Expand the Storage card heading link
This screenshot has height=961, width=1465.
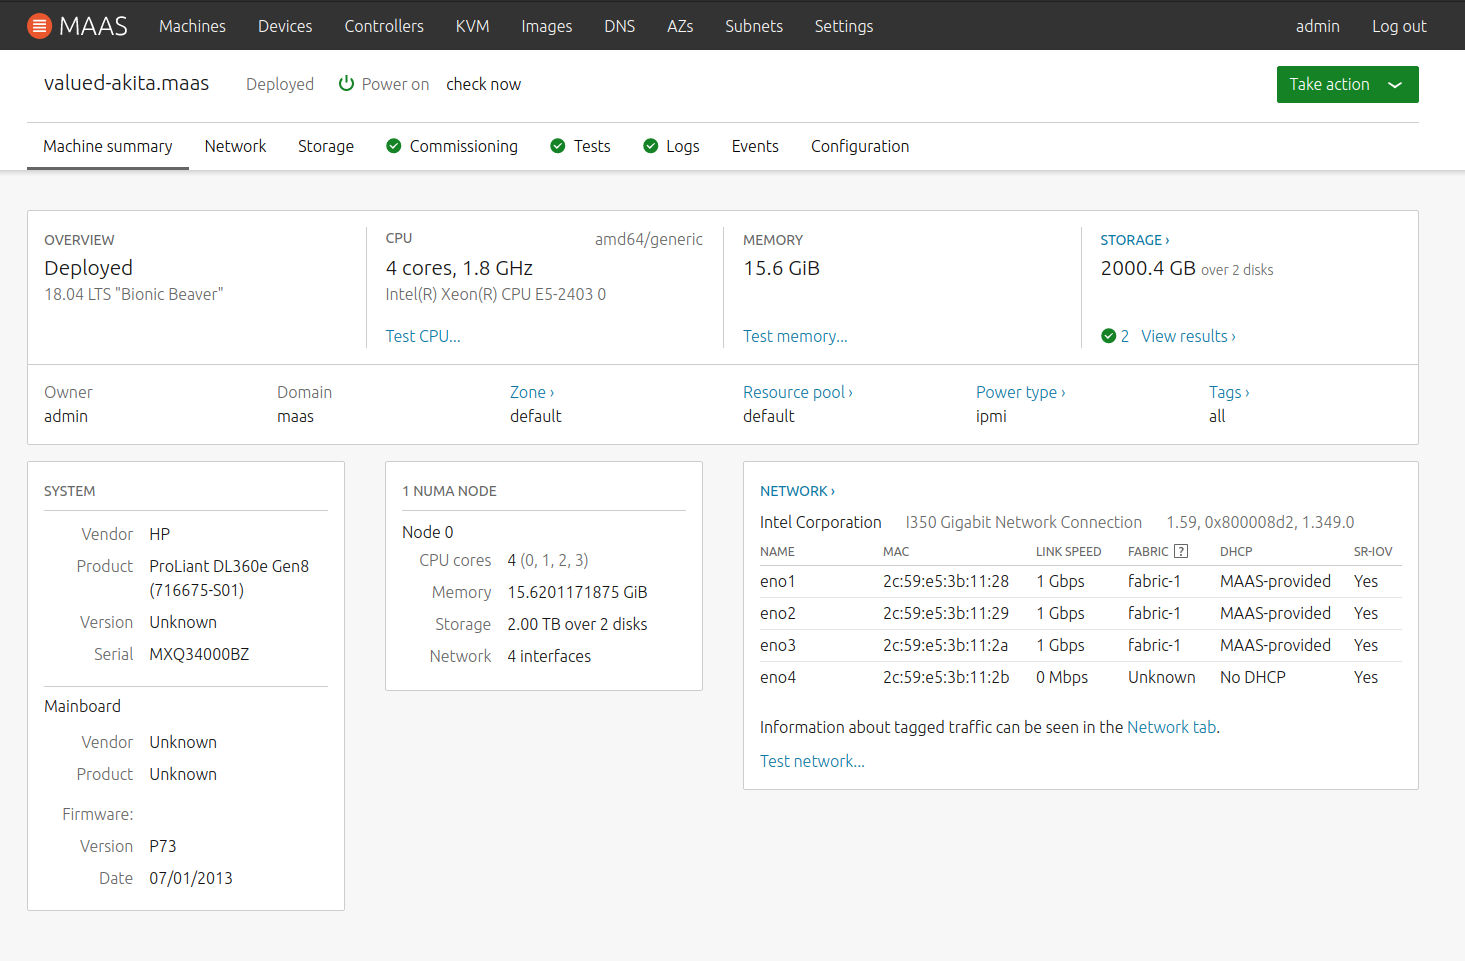tap(1134, 240)
